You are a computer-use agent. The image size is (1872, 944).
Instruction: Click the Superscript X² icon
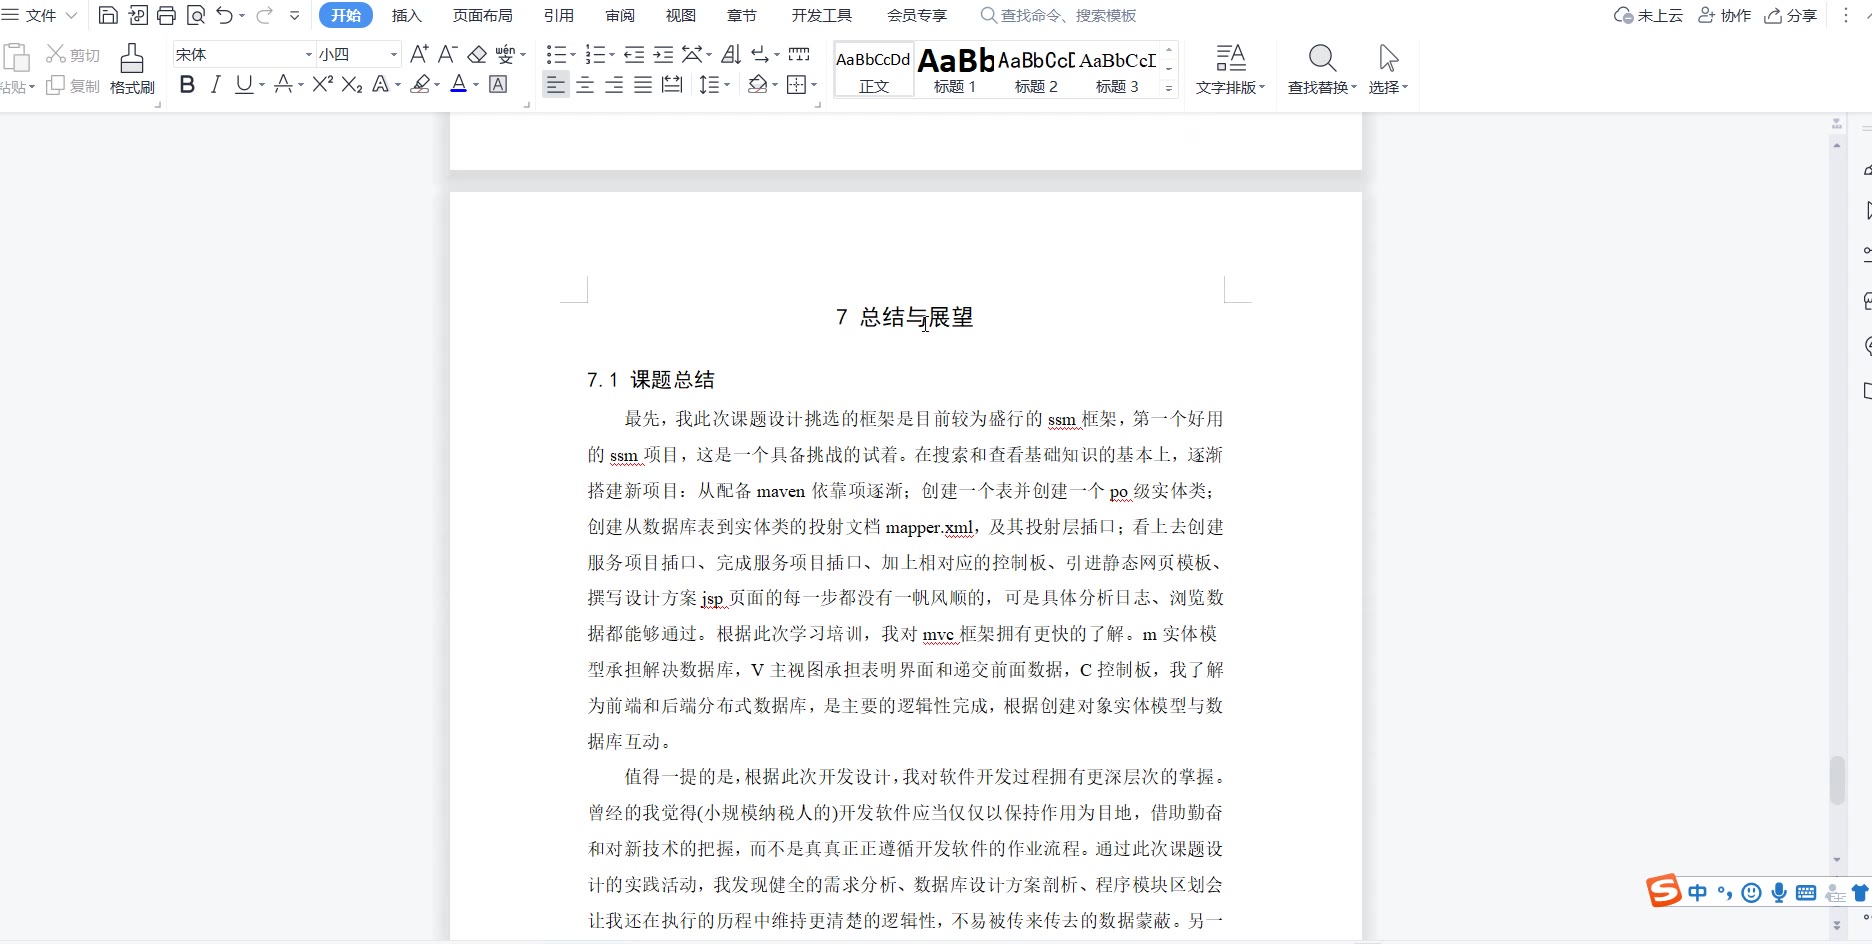tap(322, 85)
